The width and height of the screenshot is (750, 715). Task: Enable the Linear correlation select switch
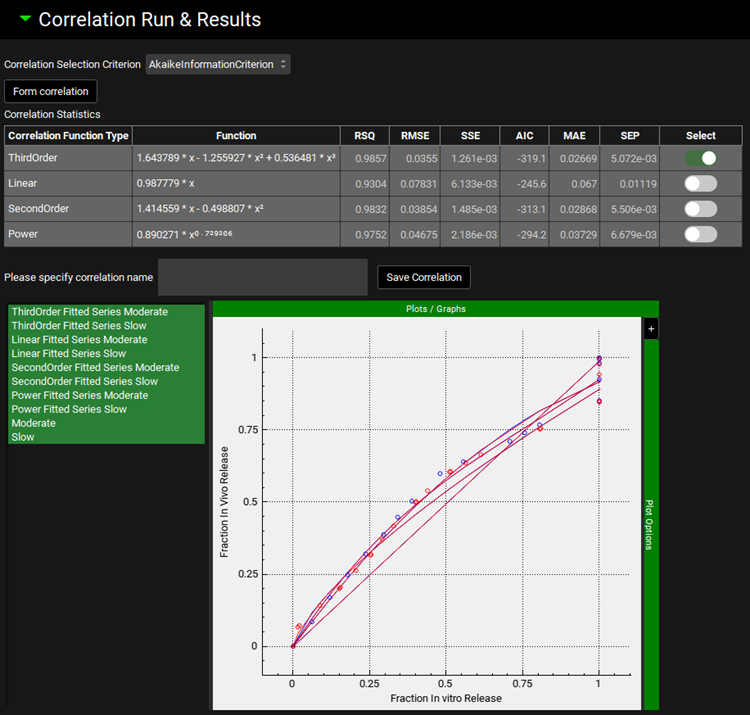click(700, 184)
